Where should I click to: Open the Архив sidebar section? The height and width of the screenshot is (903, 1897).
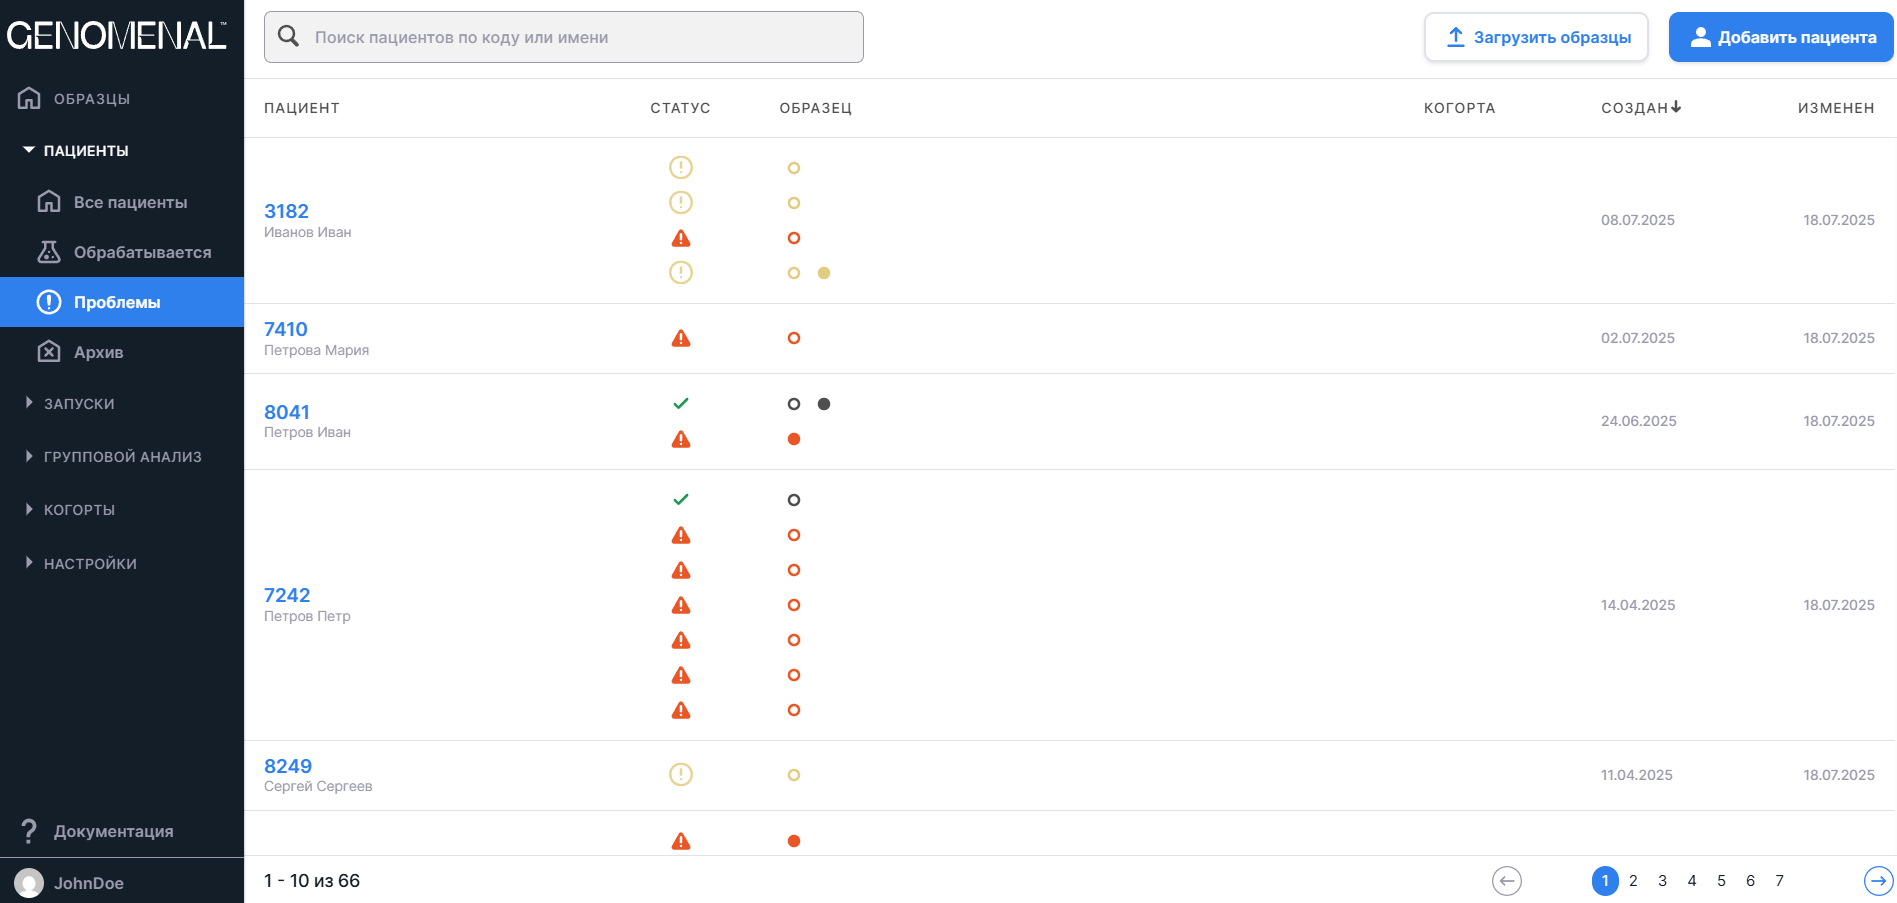coord(98,352)
